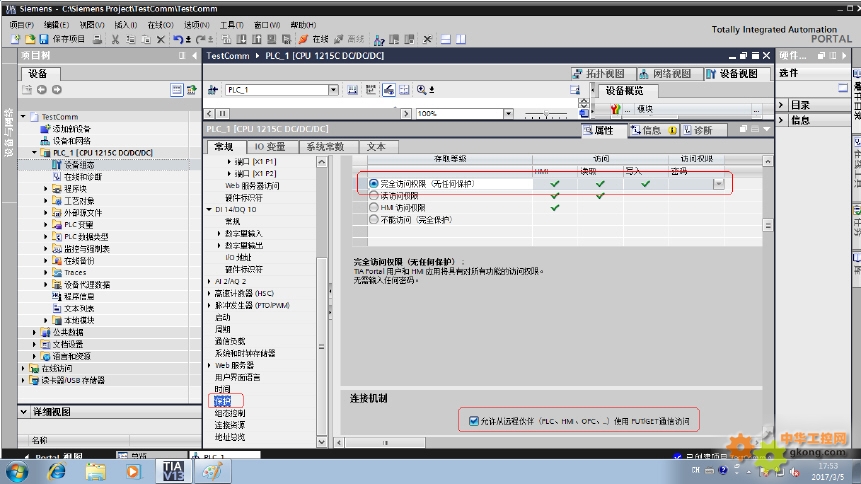Viewport: 861px width, 484px height.
Task: Toggle the allow PUT/GET remote access checkbox
Action: tap(473, 421)
